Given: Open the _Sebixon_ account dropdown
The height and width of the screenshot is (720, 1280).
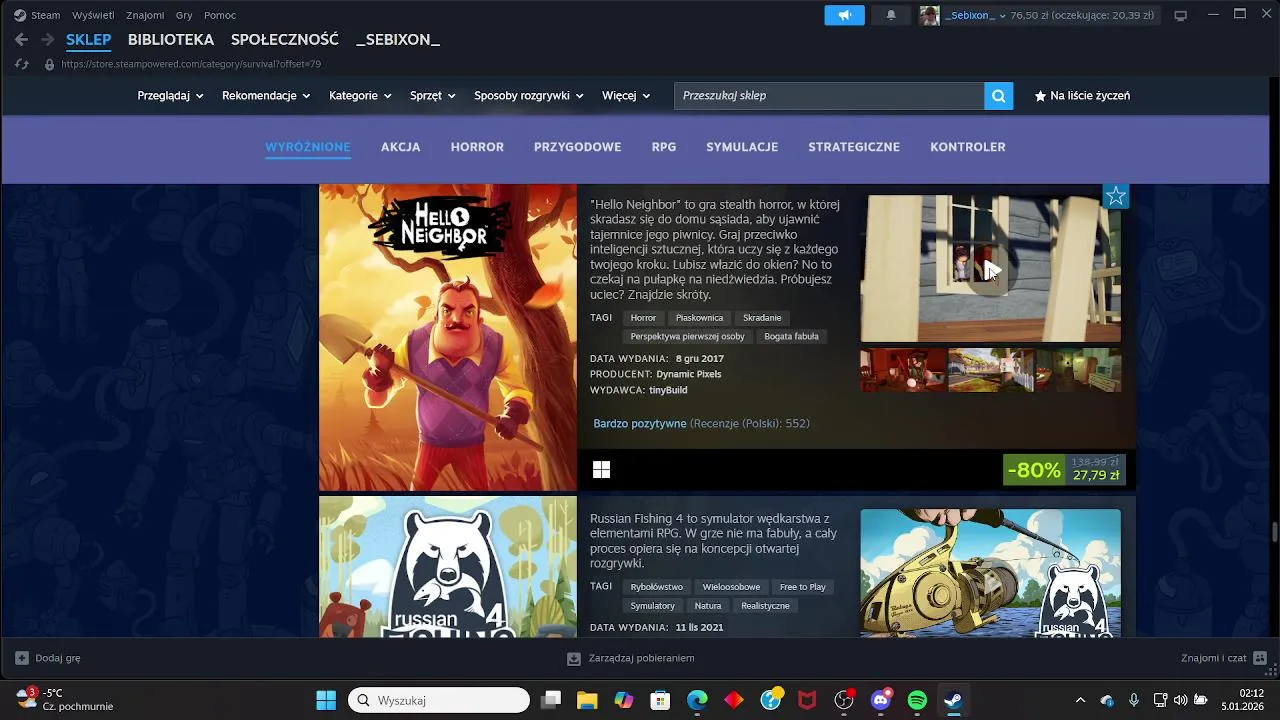Looking at the screenshot, I should tap(976, 15).
